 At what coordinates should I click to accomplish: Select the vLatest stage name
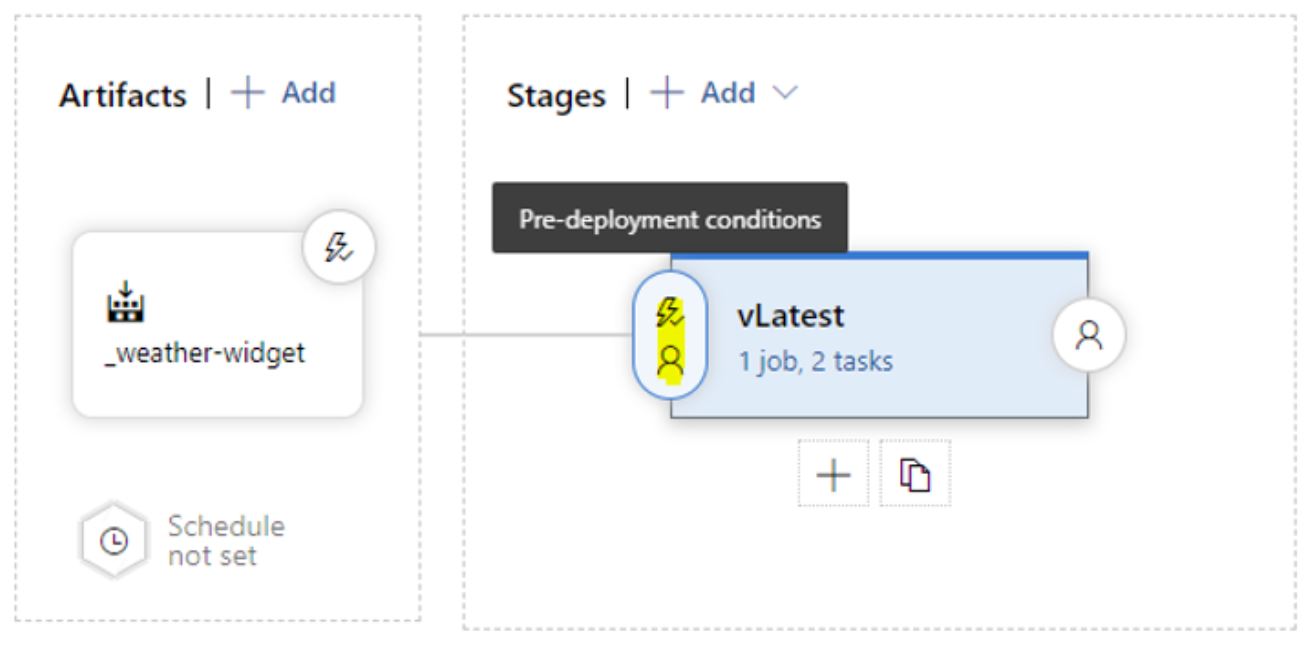[791, 315]
